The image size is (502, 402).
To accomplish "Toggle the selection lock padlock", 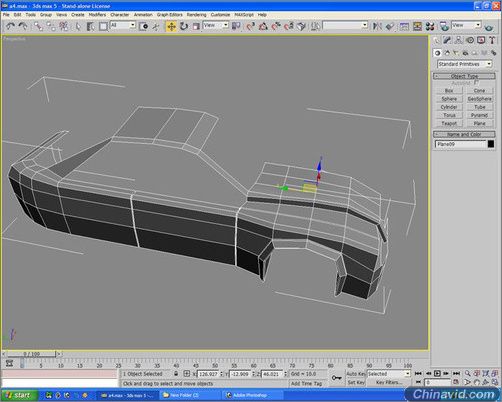I will (176, 374).
